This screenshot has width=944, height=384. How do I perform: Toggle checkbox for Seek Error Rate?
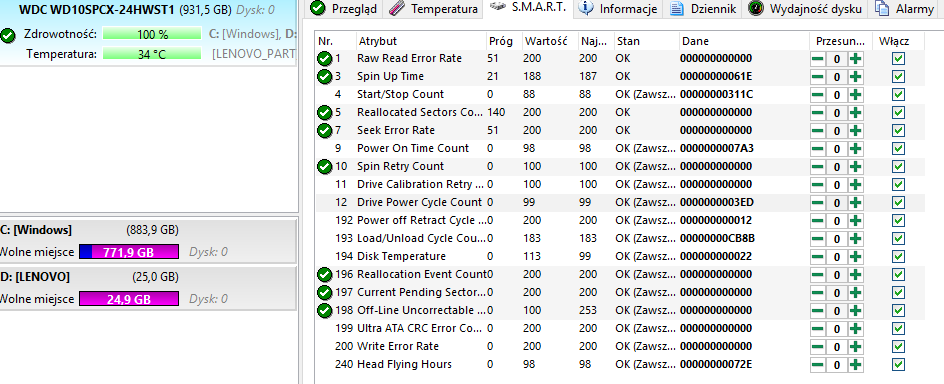point(898,131)
